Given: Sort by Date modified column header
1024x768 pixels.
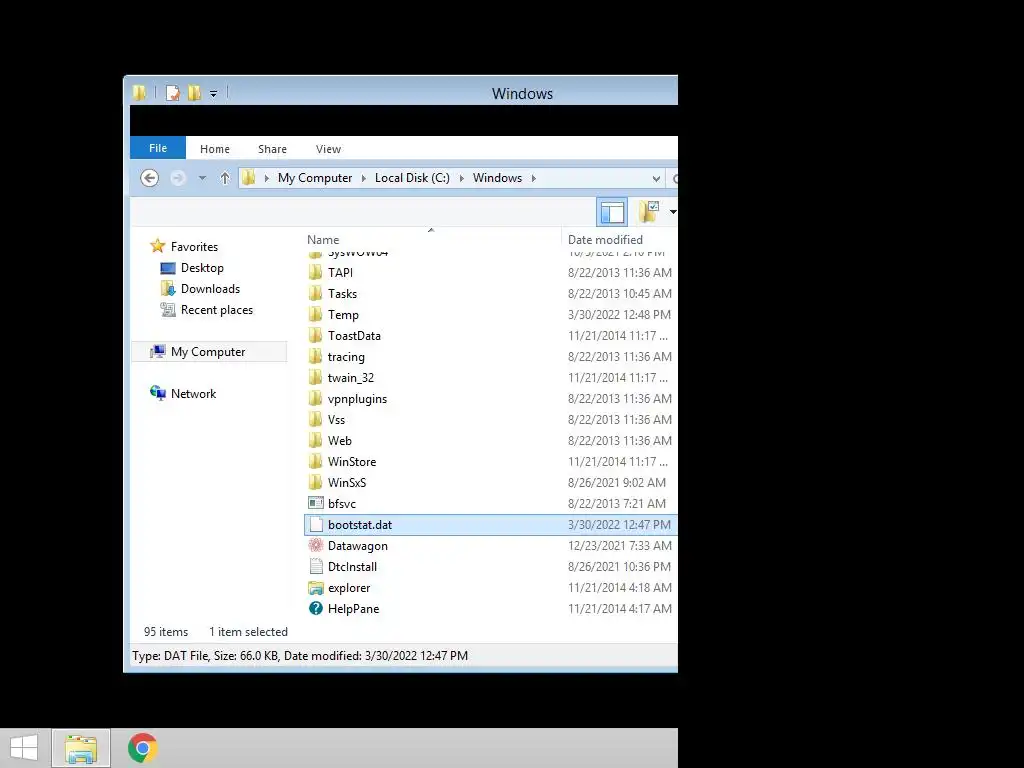Looking at the screenshot, I should click(605, 240).
